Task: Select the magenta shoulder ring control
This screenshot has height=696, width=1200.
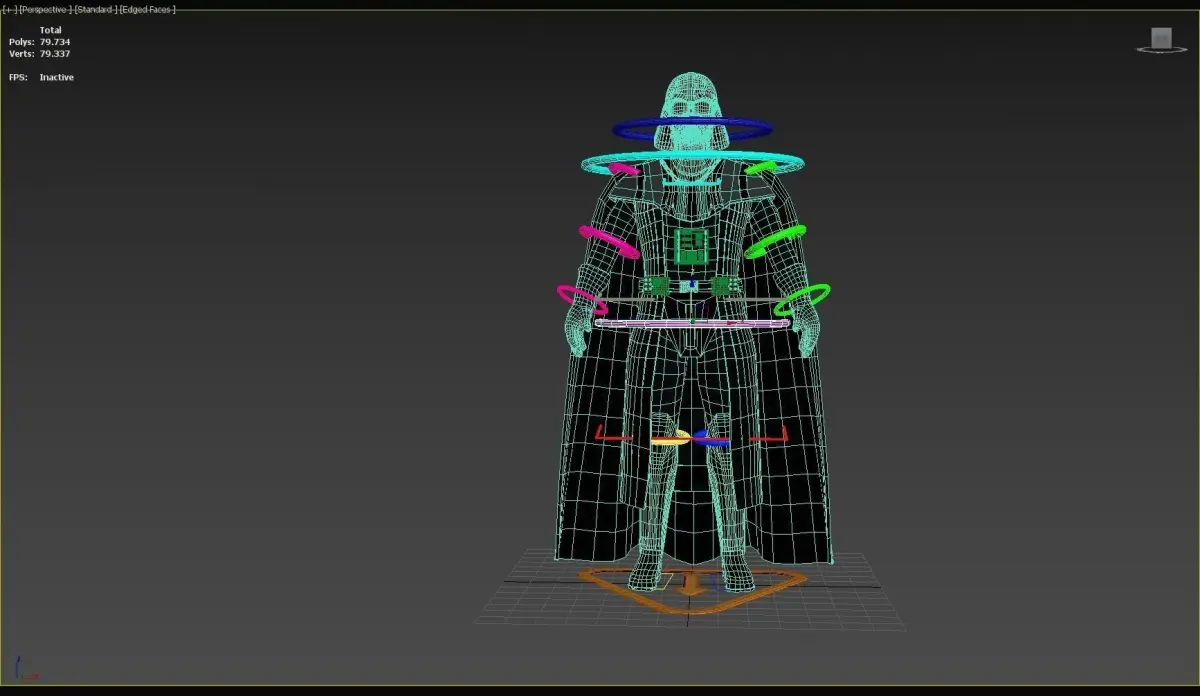Action: tap(625, 169)
